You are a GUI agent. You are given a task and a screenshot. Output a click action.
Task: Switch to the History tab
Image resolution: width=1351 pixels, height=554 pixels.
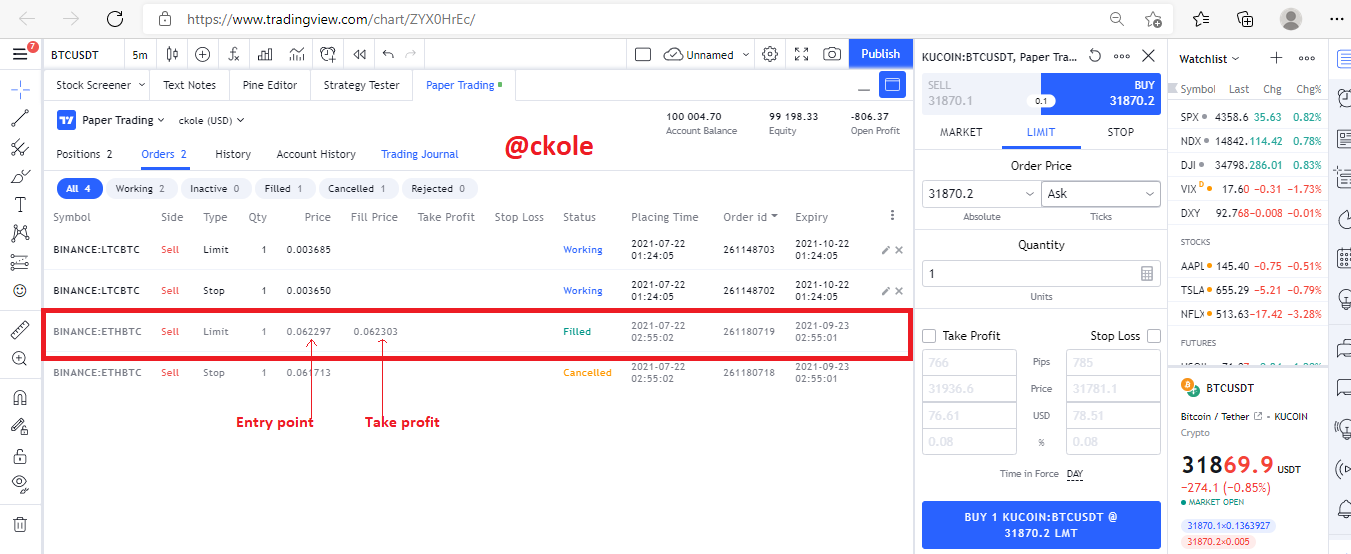[x=233, y=154]
